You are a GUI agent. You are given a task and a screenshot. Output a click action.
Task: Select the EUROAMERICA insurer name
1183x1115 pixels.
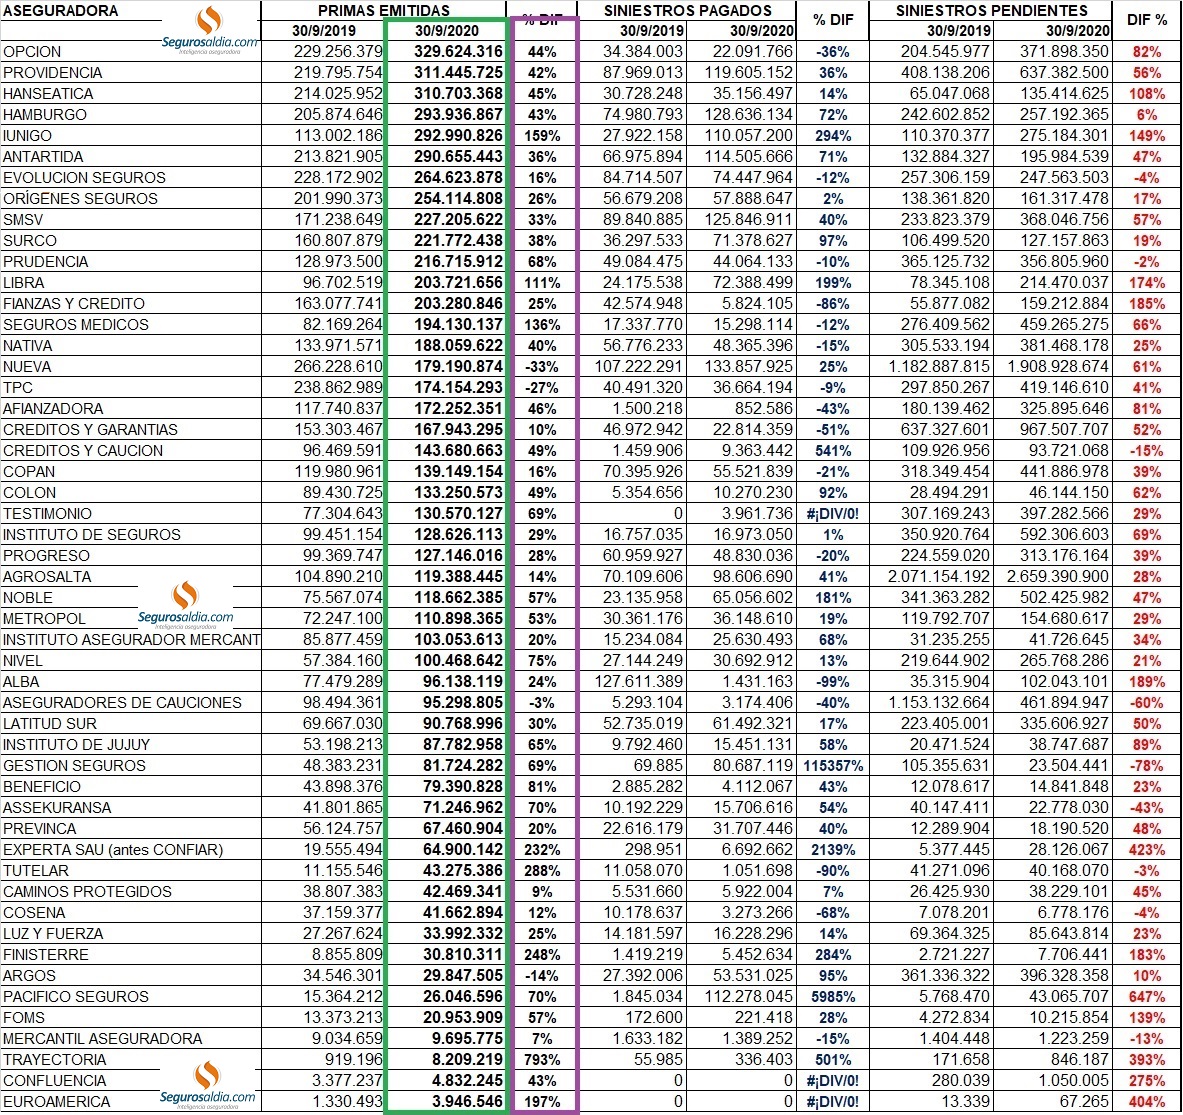click(57, 1102)
